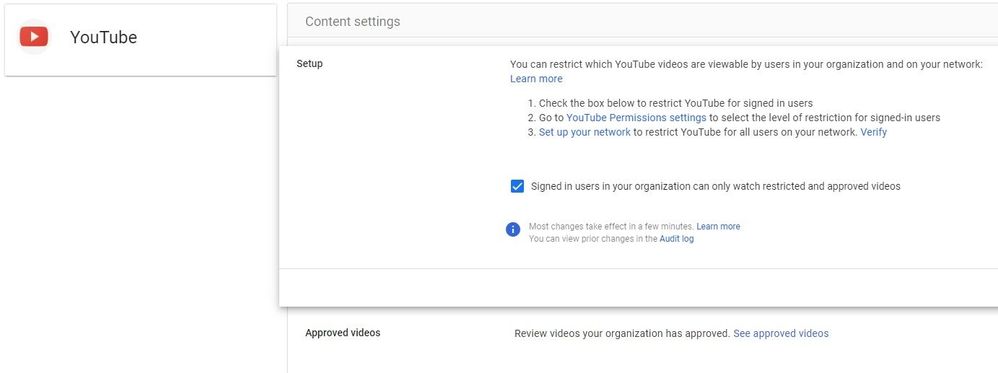The image size is (998, 373).
Task: Click step 1 'Check the box below' text
Action: [x=676, y=103]
